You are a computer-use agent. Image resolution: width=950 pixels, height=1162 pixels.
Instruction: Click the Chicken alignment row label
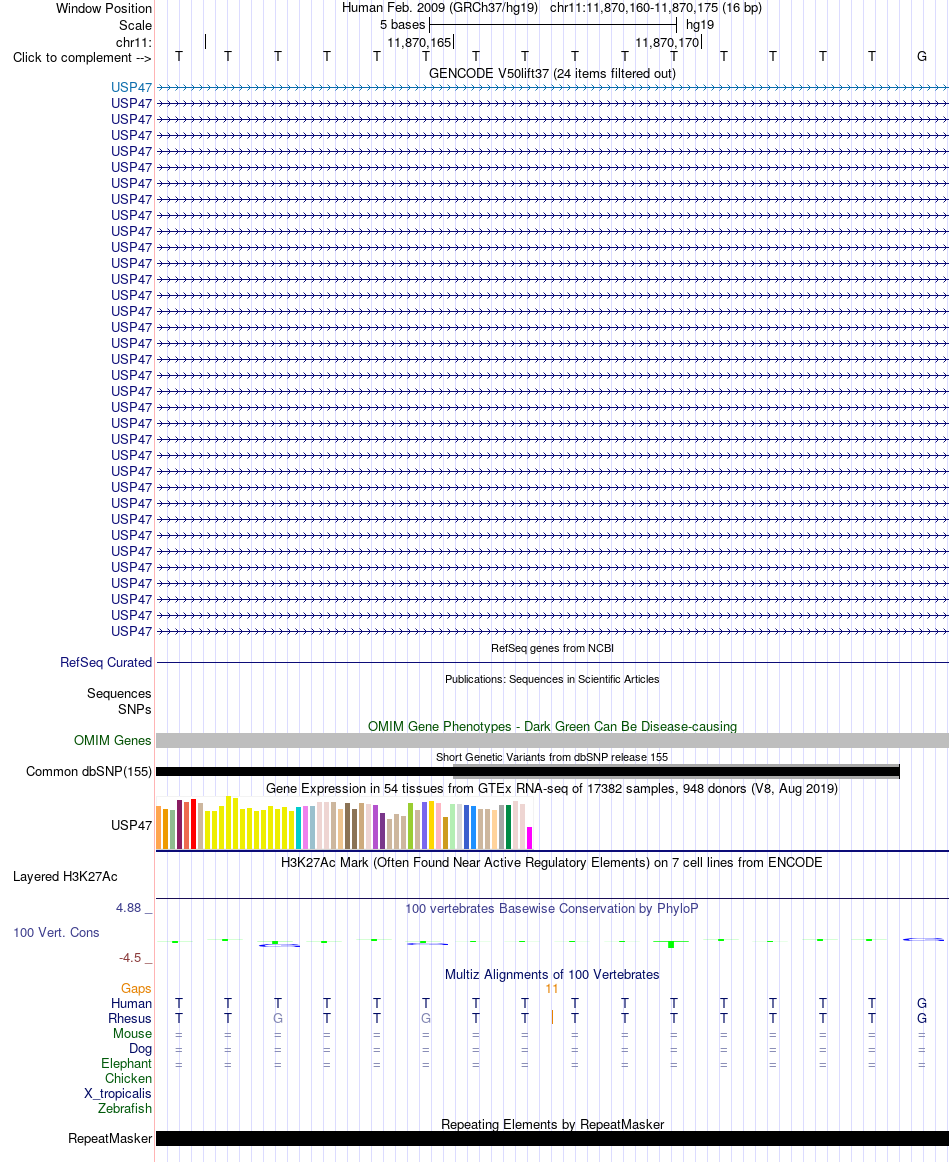click(x=128, y=1078)
